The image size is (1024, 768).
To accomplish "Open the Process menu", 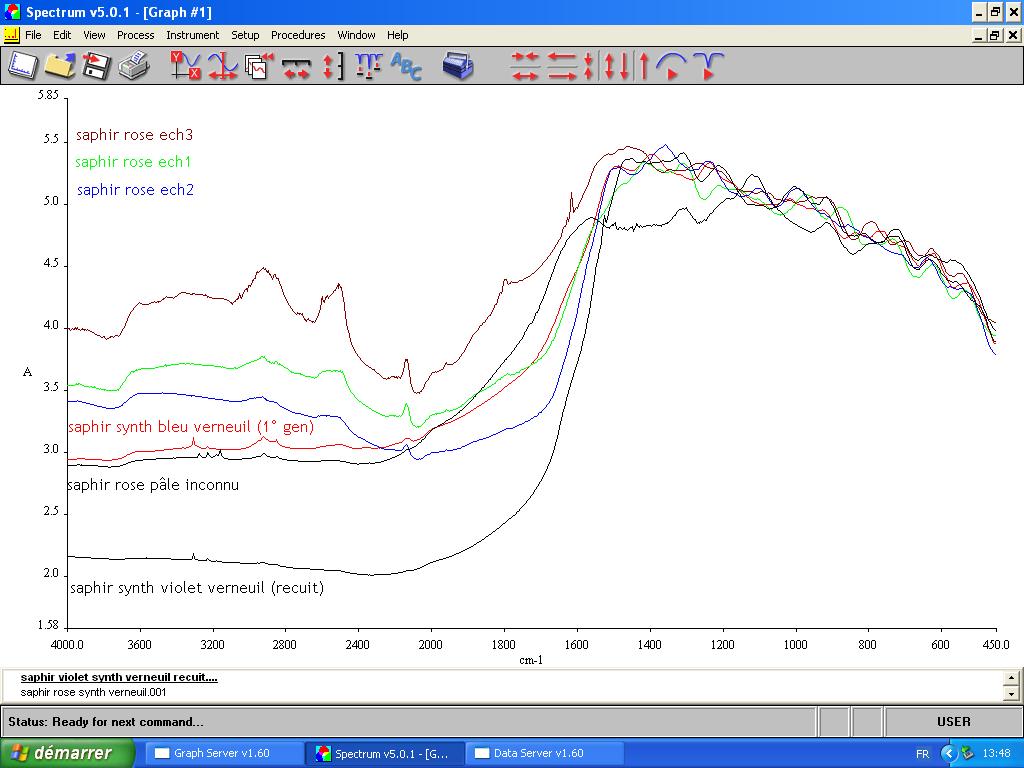I will tap(135, 35).
